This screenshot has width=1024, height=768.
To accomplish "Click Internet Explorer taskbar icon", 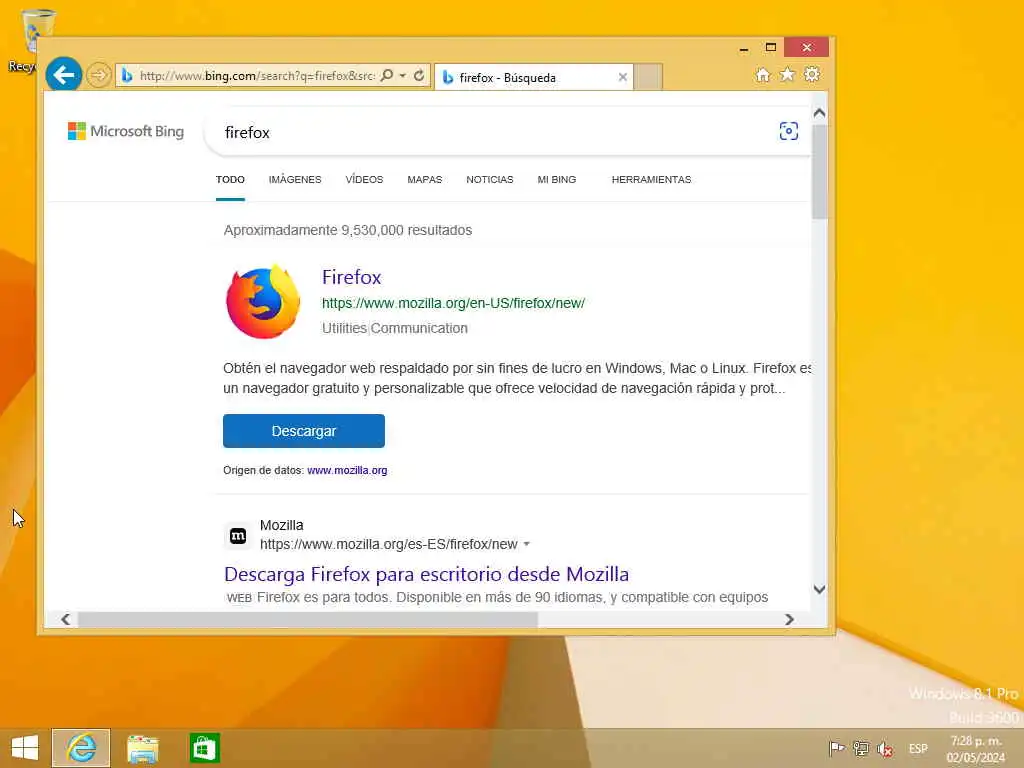I will (81, 748).
